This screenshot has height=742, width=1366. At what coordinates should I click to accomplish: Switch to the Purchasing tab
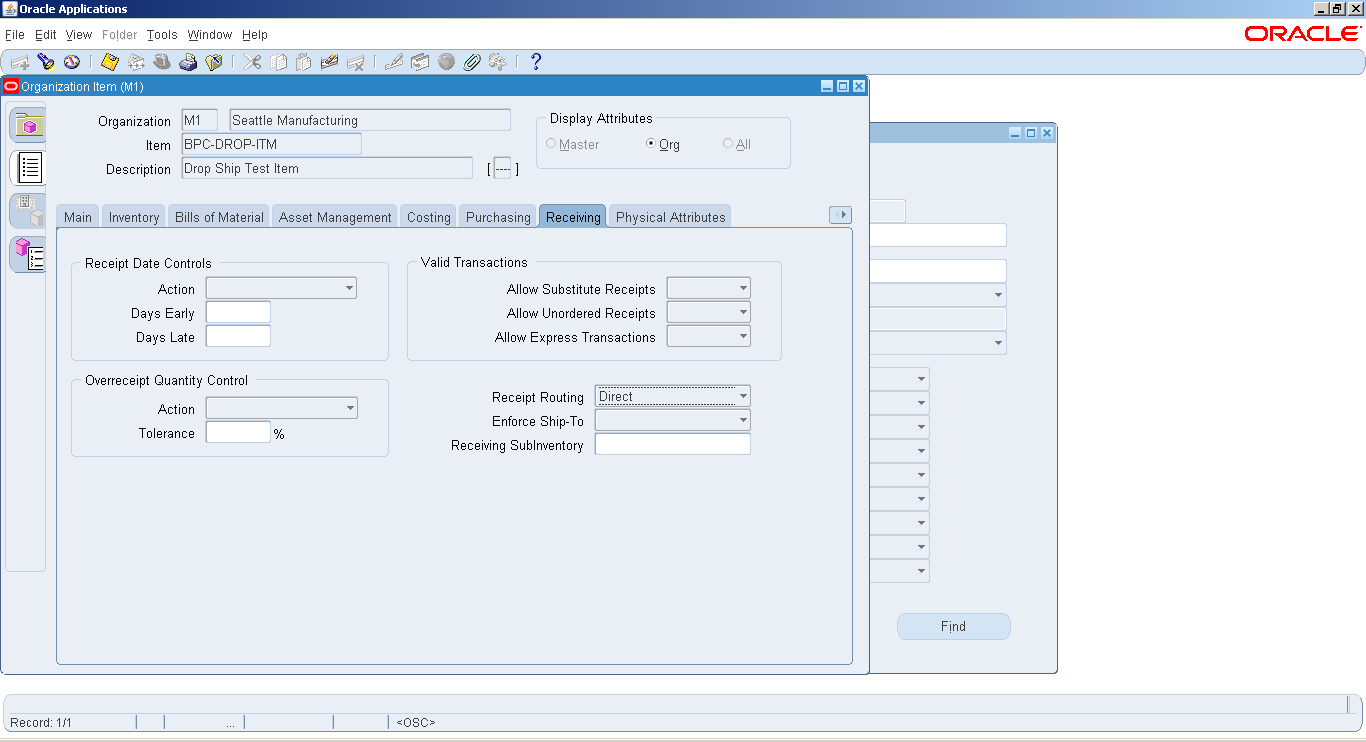point(497,216)
